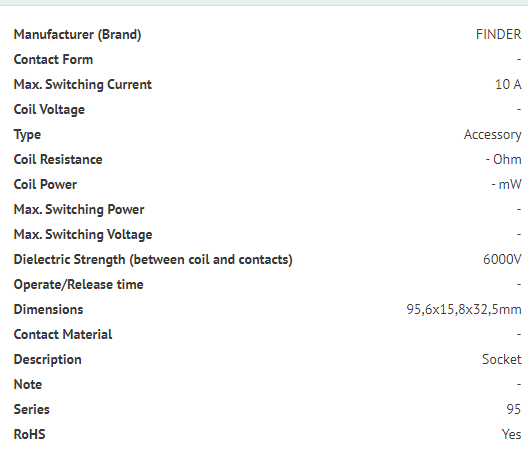Select the Max. Switching Power label

(79, 209)
